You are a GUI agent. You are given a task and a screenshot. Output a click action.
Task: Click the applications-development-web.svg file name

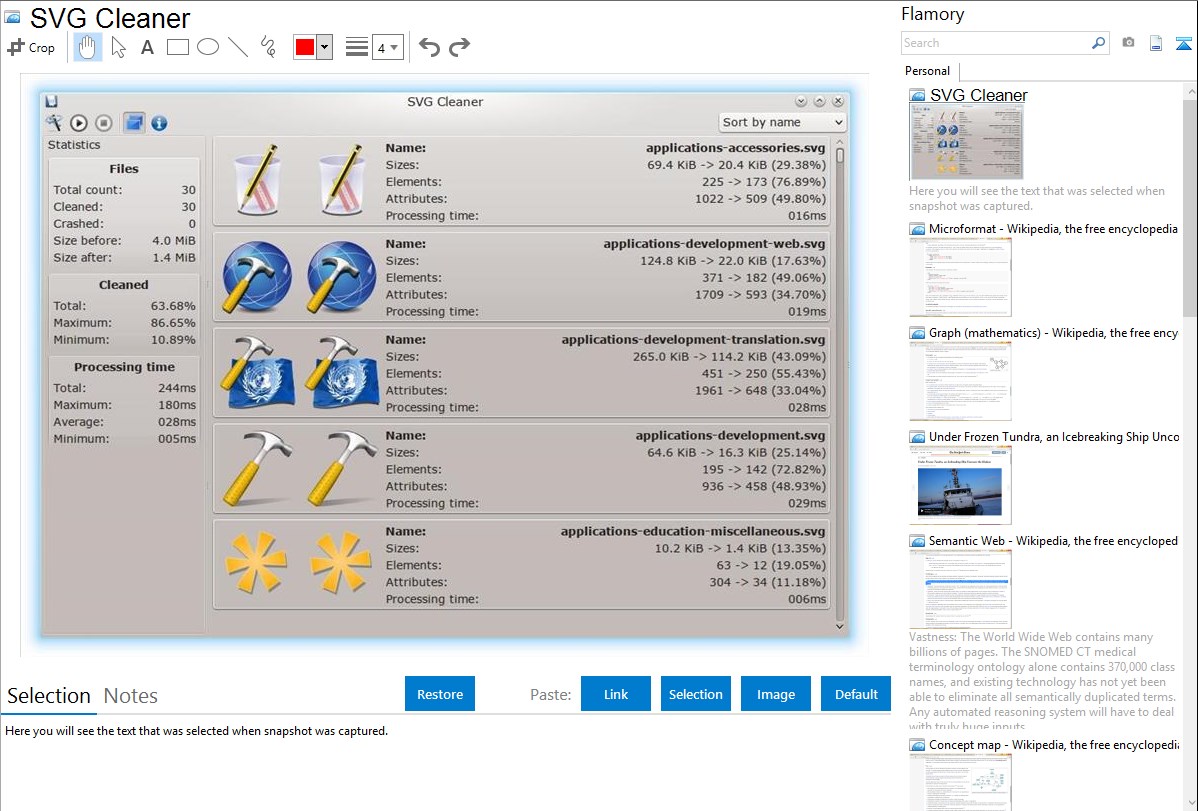click(714, 244)
